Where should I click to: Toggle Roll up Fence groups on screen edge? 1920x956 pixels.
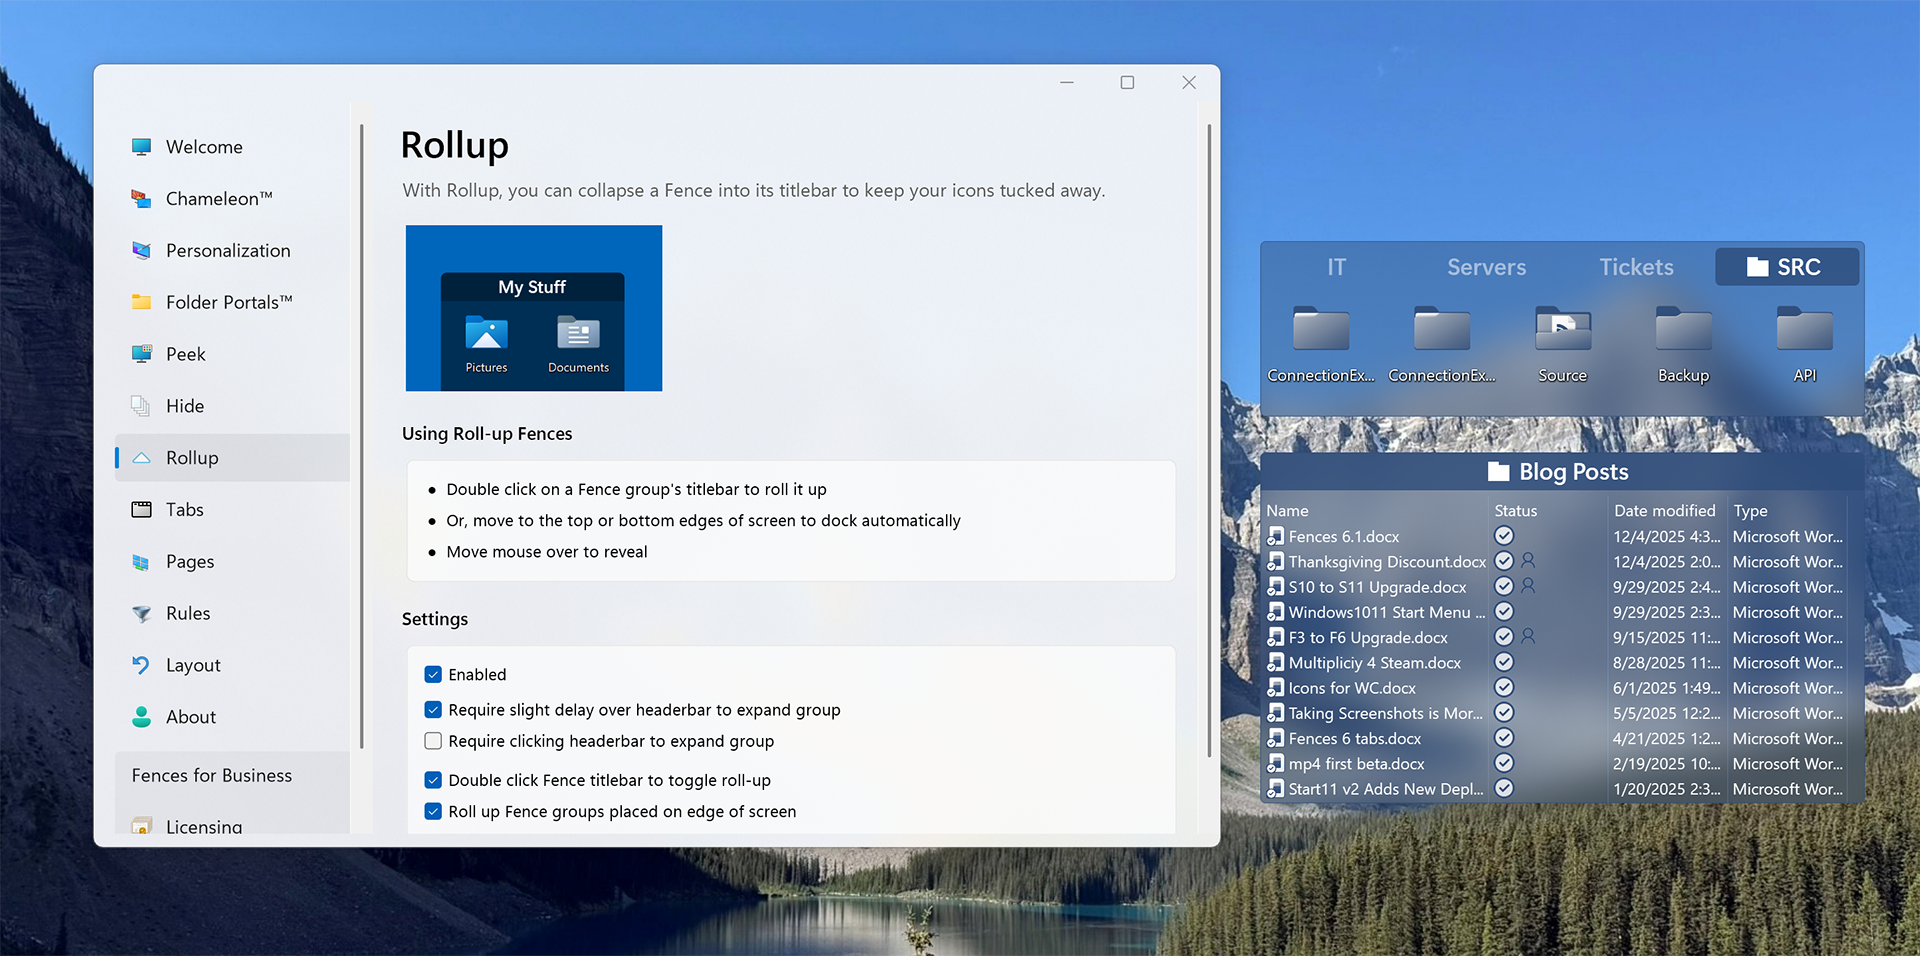[433, 812]
